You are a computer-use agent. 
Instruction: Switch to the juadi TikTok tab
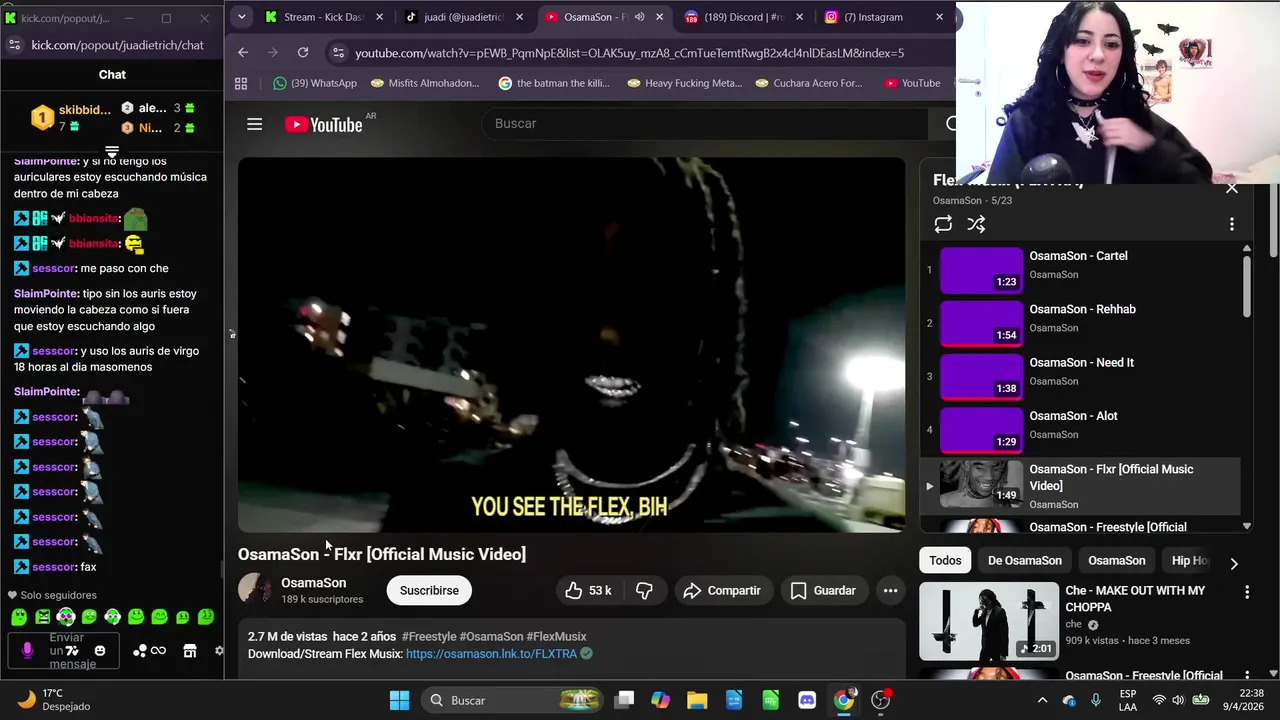point(463,17)
